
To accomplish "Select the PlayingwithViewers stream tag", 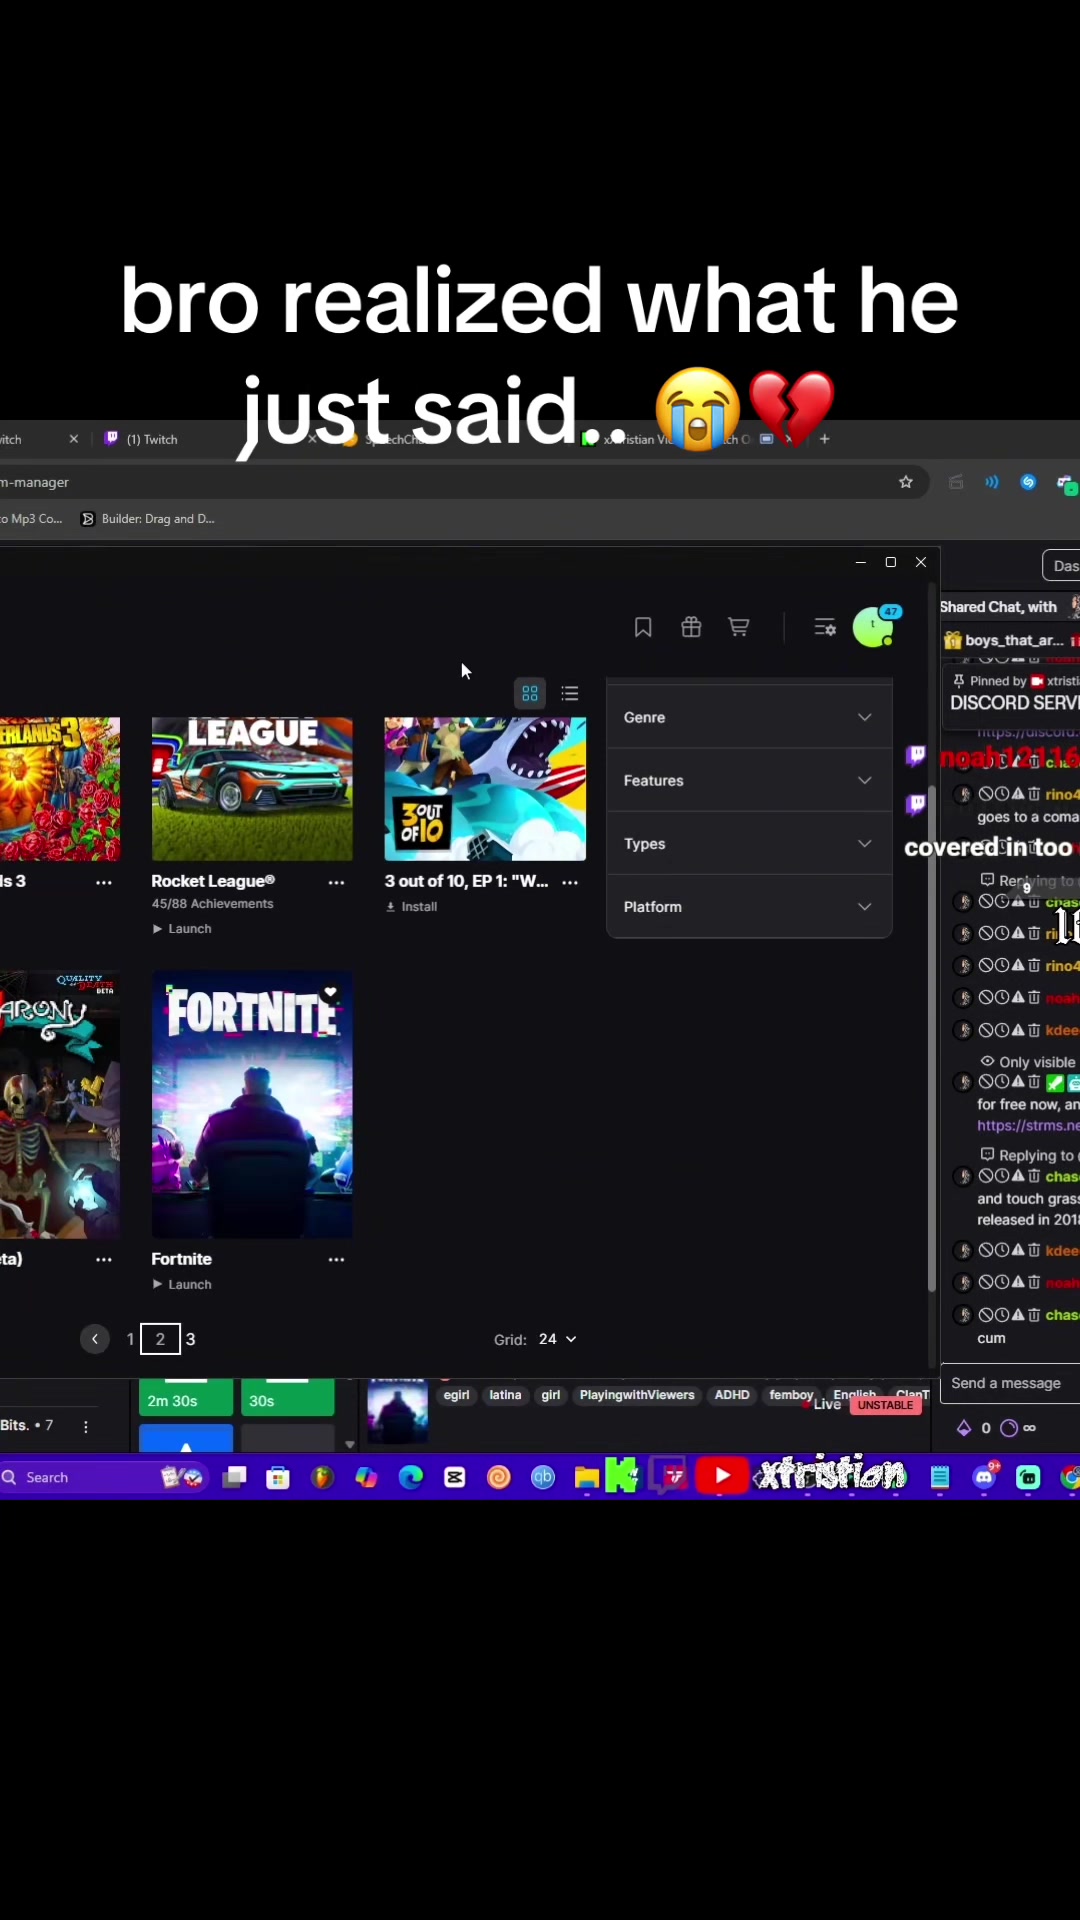I will click(x=637, y=1395).
